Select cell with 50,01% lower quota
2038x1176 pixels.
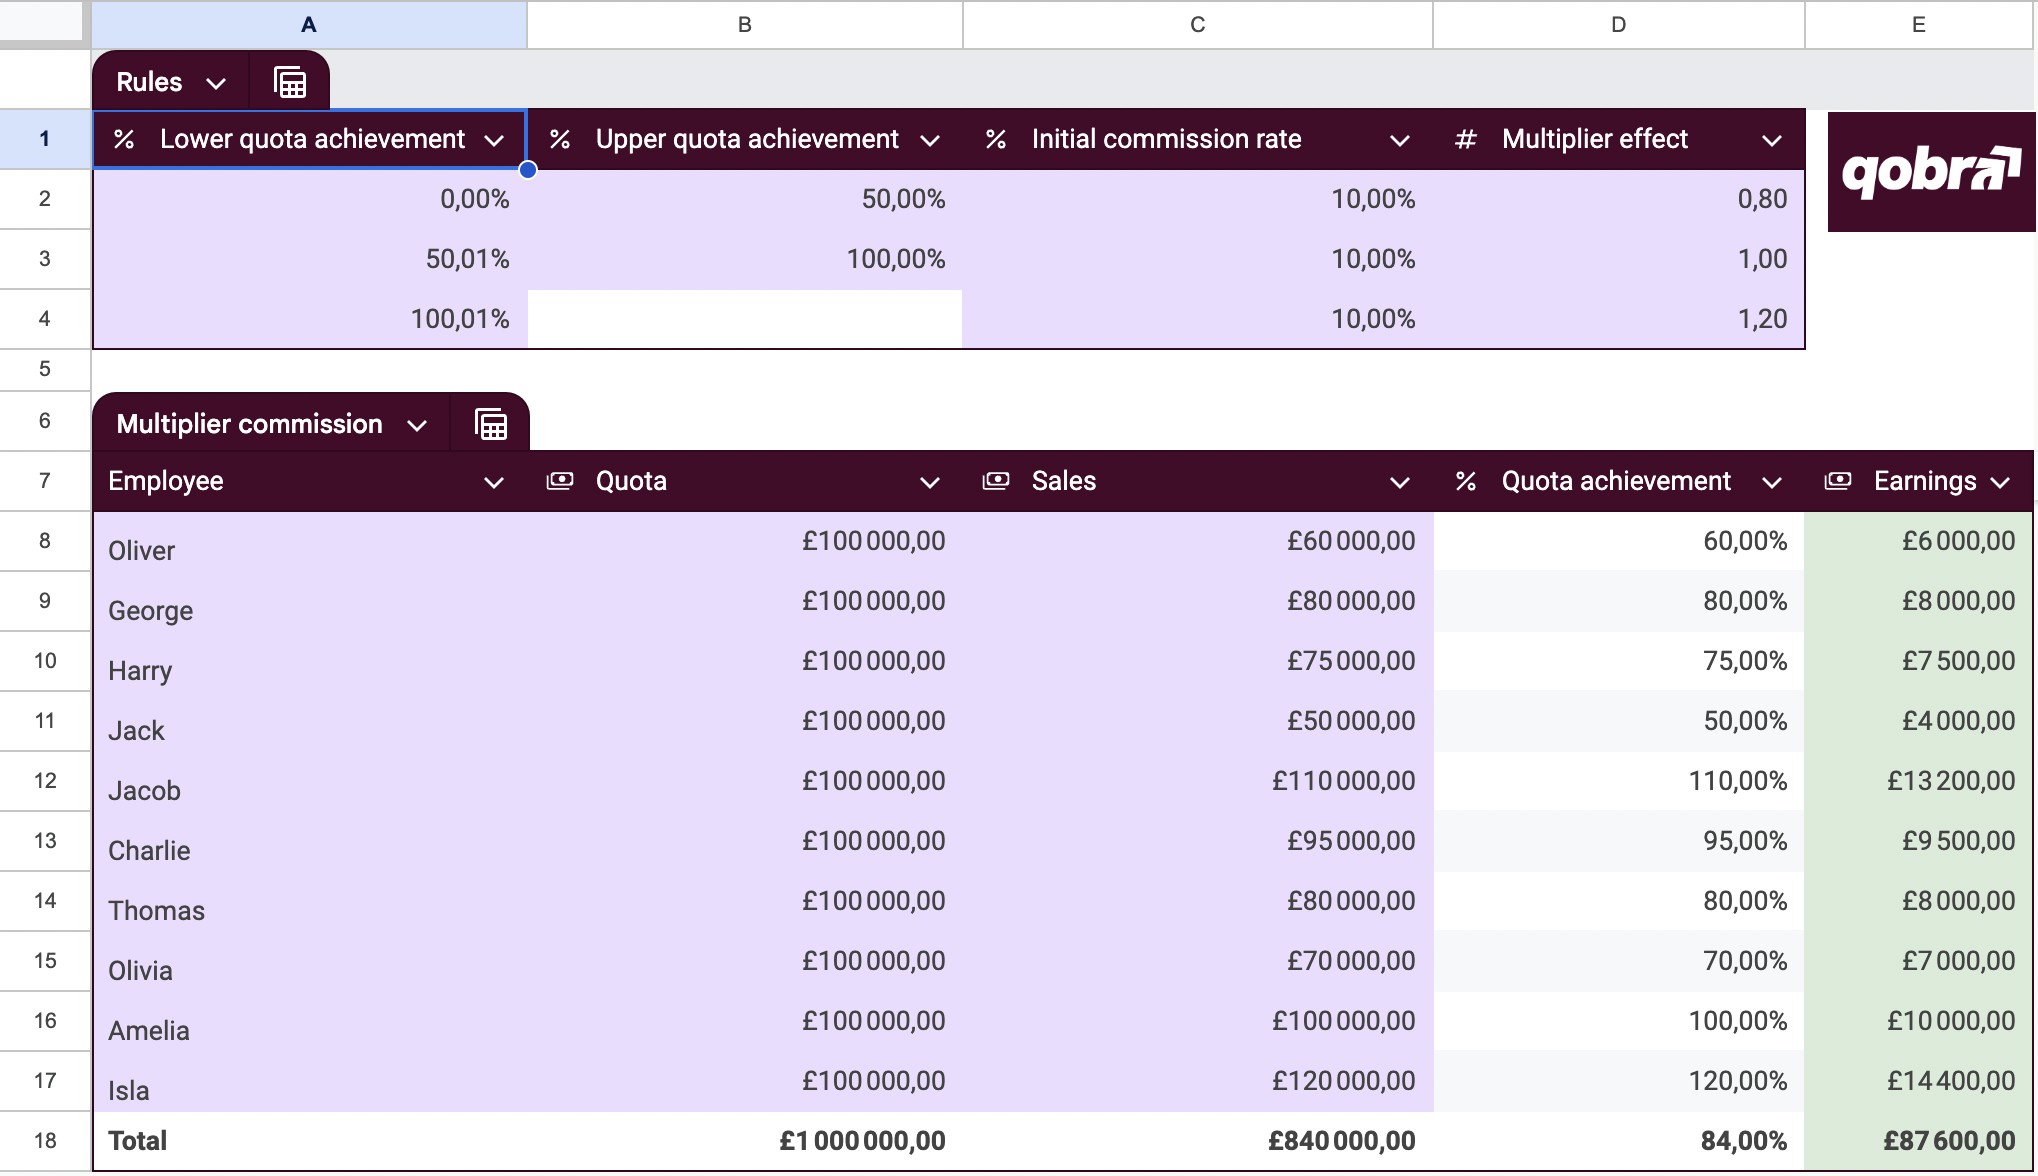click(310, 259)
